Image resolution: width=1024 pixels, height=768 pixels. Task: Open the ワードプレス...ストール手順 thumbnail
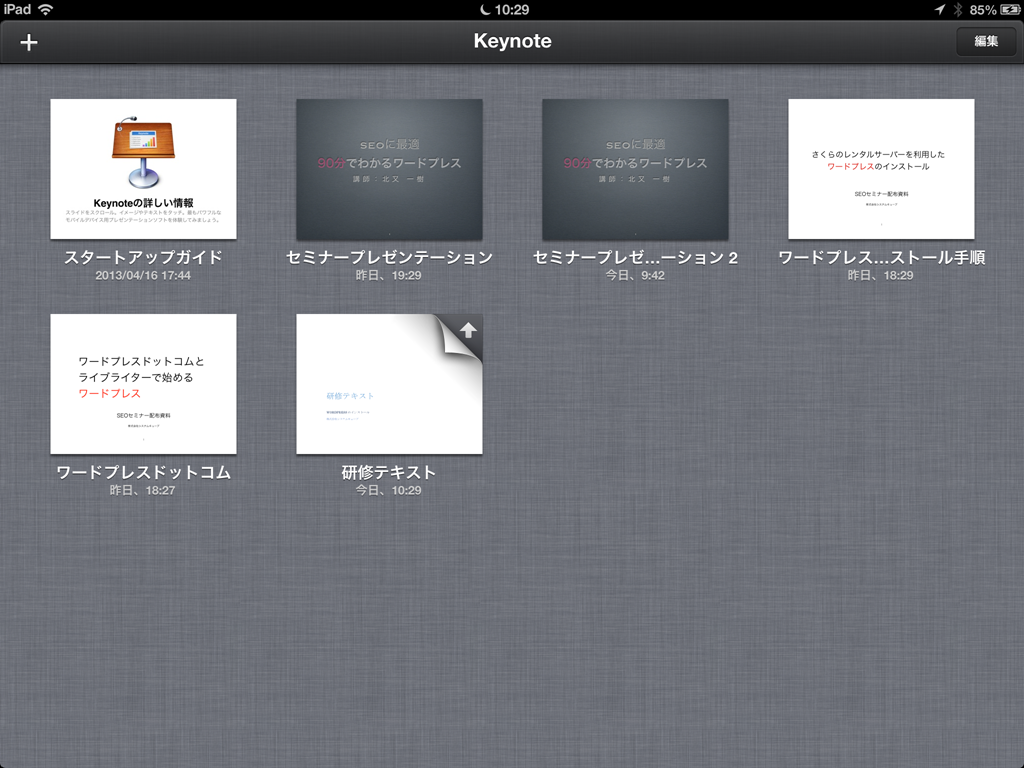pyautogui.click(x=881, y=169)
